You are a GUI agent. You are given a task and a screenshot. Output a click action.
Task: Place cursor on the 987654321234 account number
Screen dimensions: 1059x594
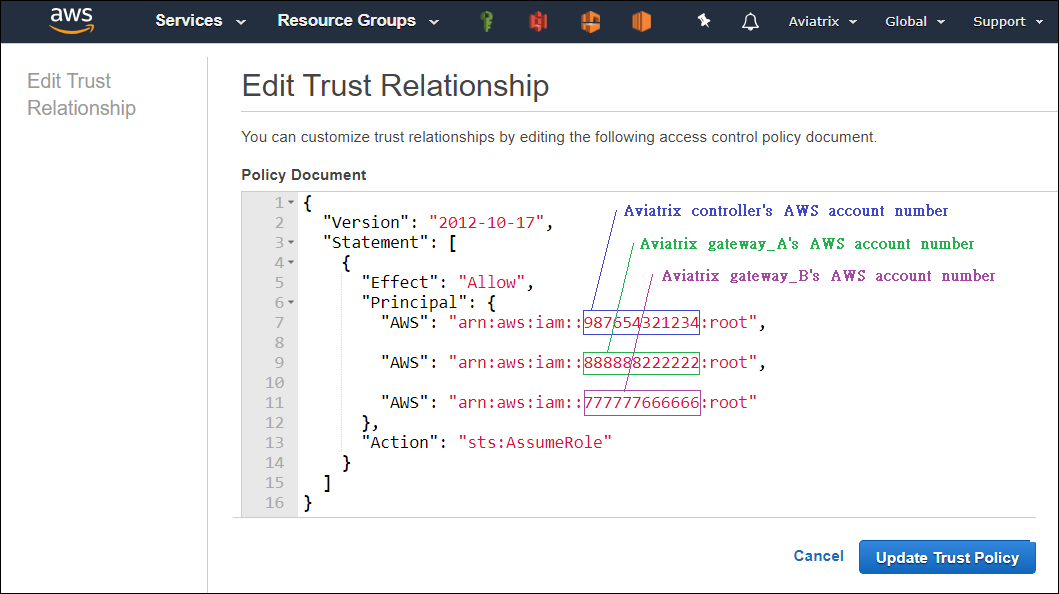click(x=641, y=323)
